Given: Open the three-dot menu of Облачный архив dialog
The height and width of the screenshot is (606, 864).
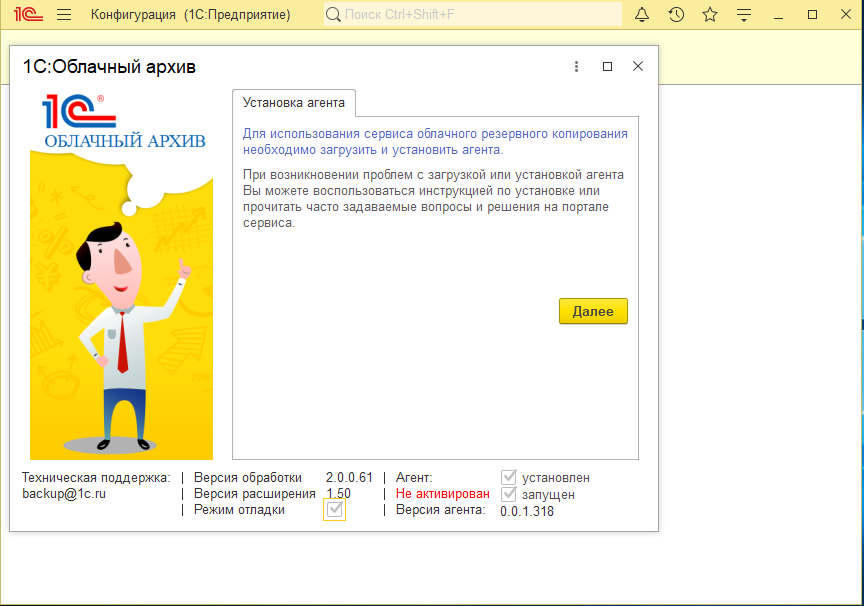Looking at the screenshot, I should point(576,67).
